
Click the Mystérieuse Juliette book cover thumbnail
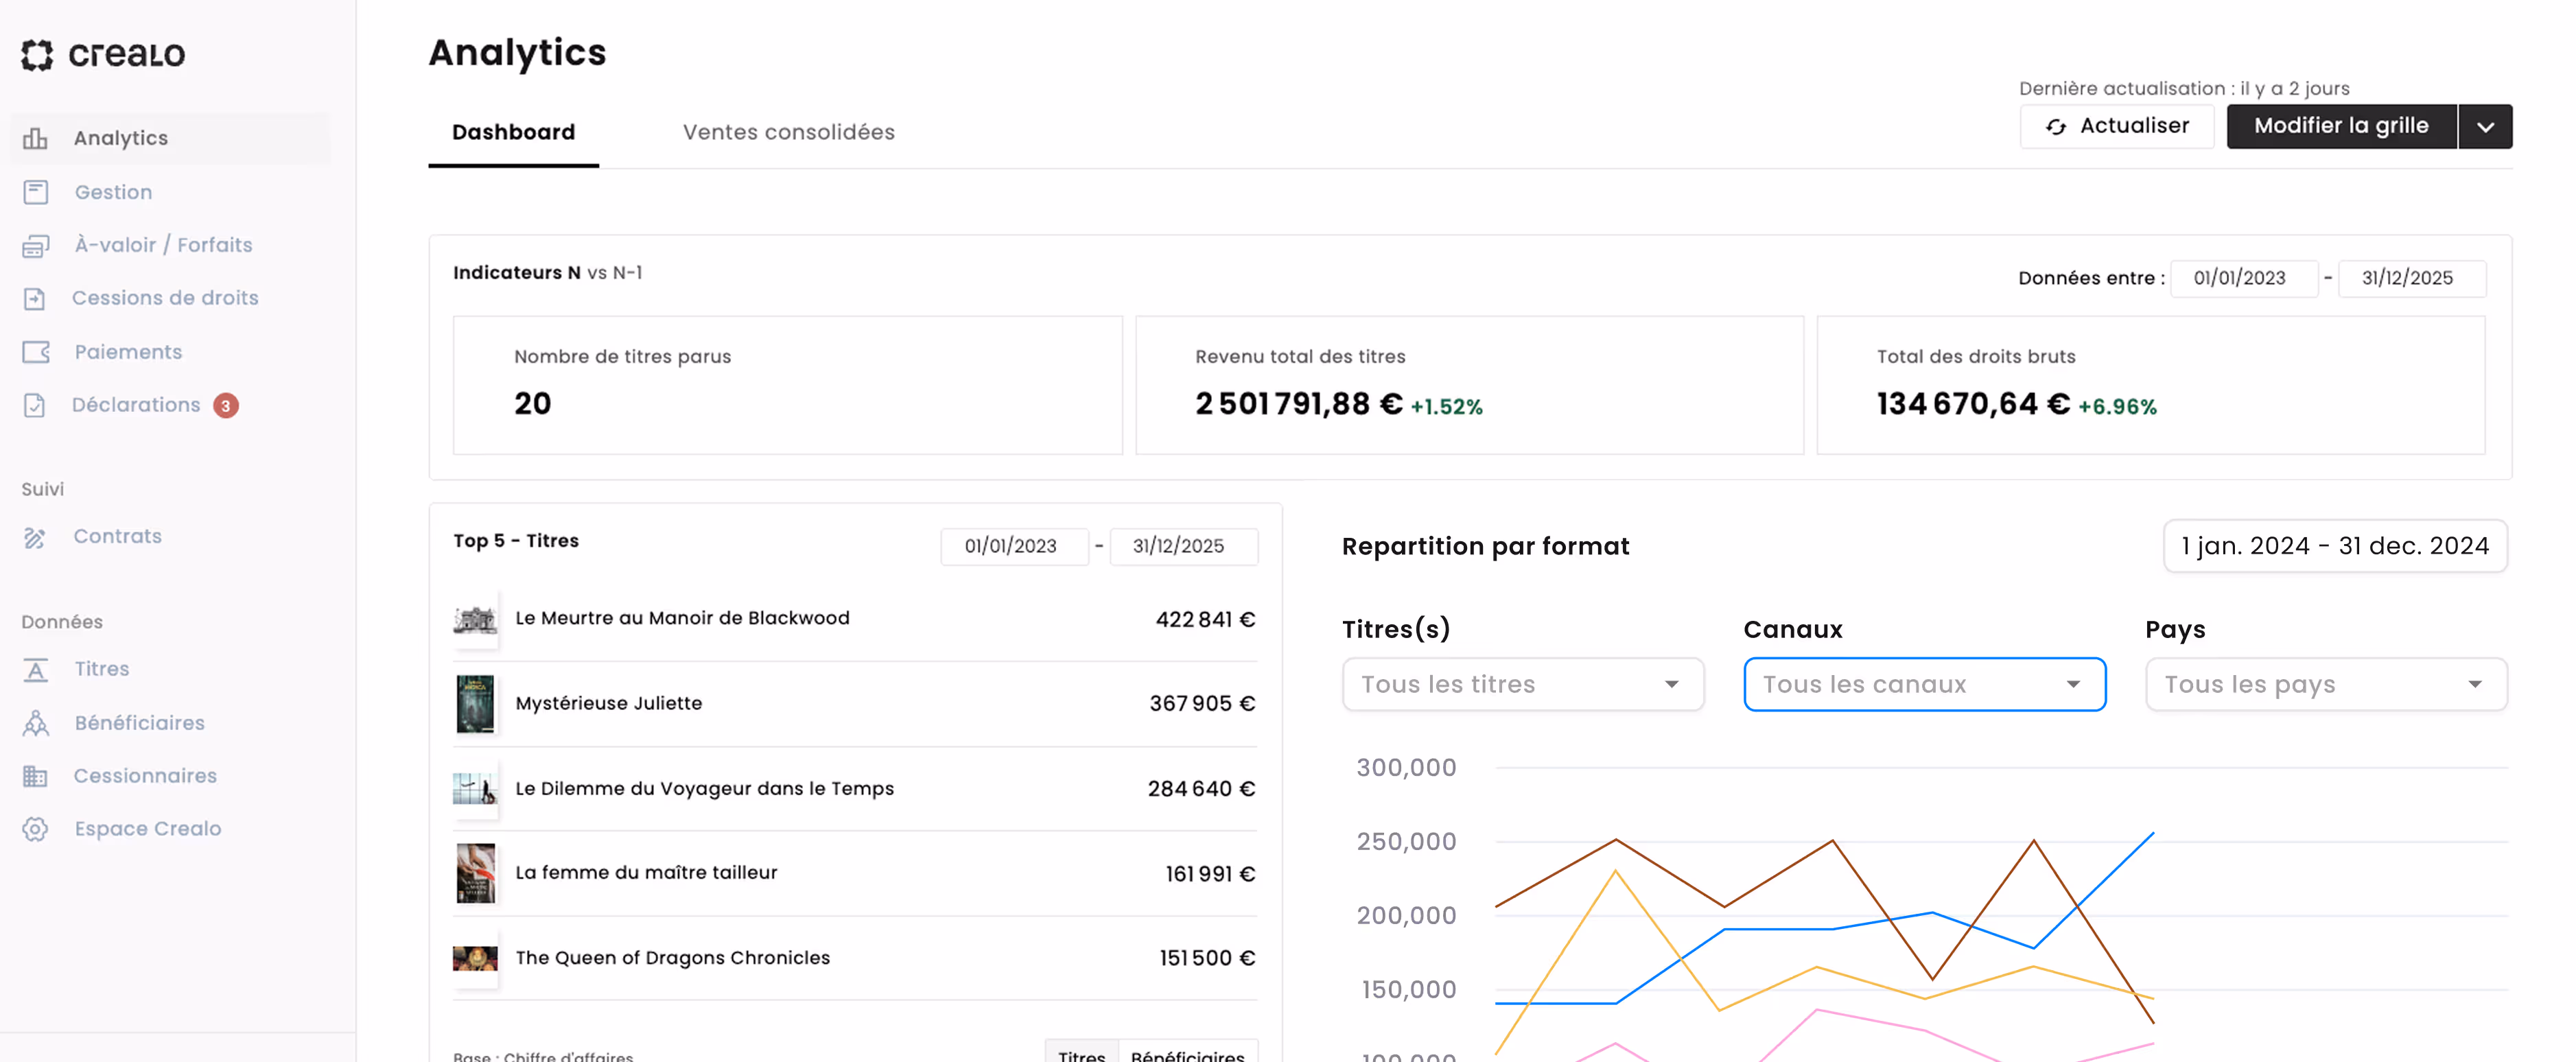pos(475,704)
